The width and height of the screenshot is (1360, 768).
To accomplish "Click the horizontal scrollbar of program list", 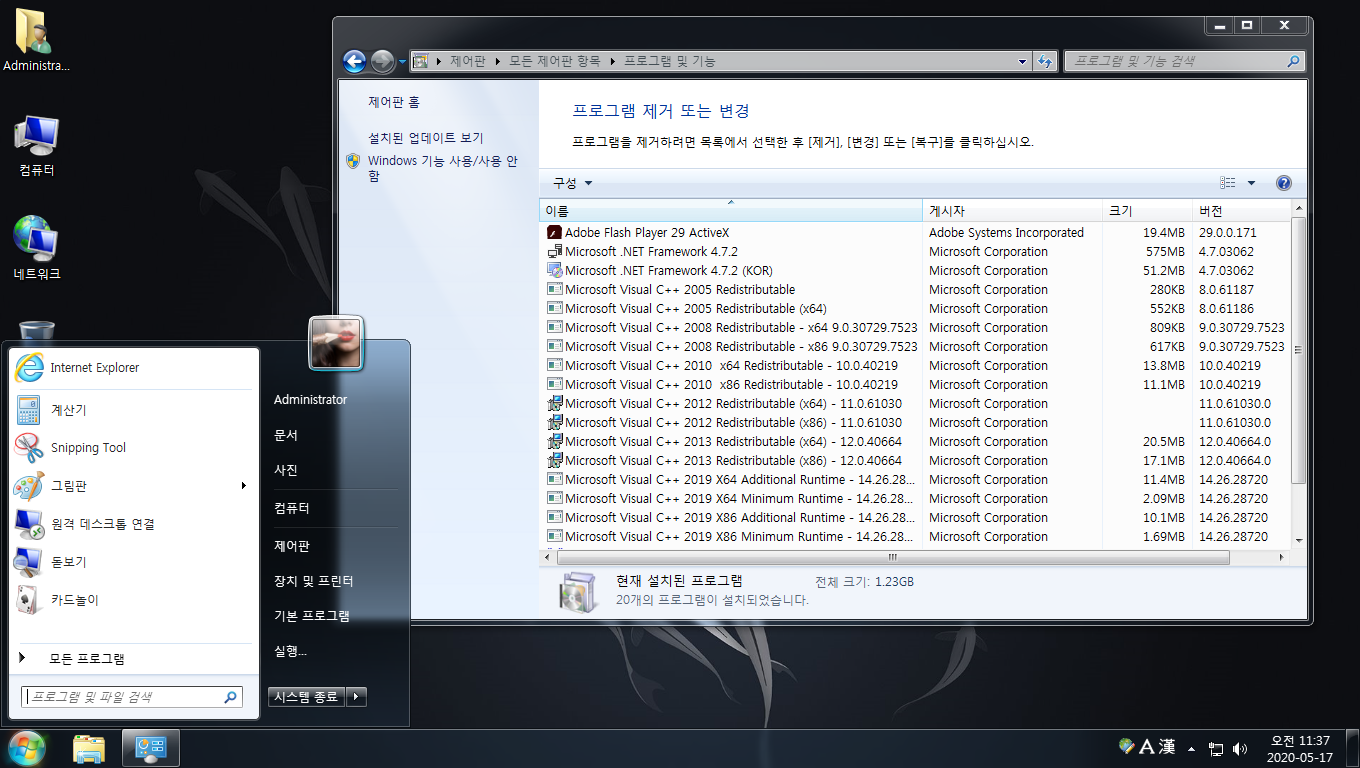I will pyautogui.click(x=893, y=557).
